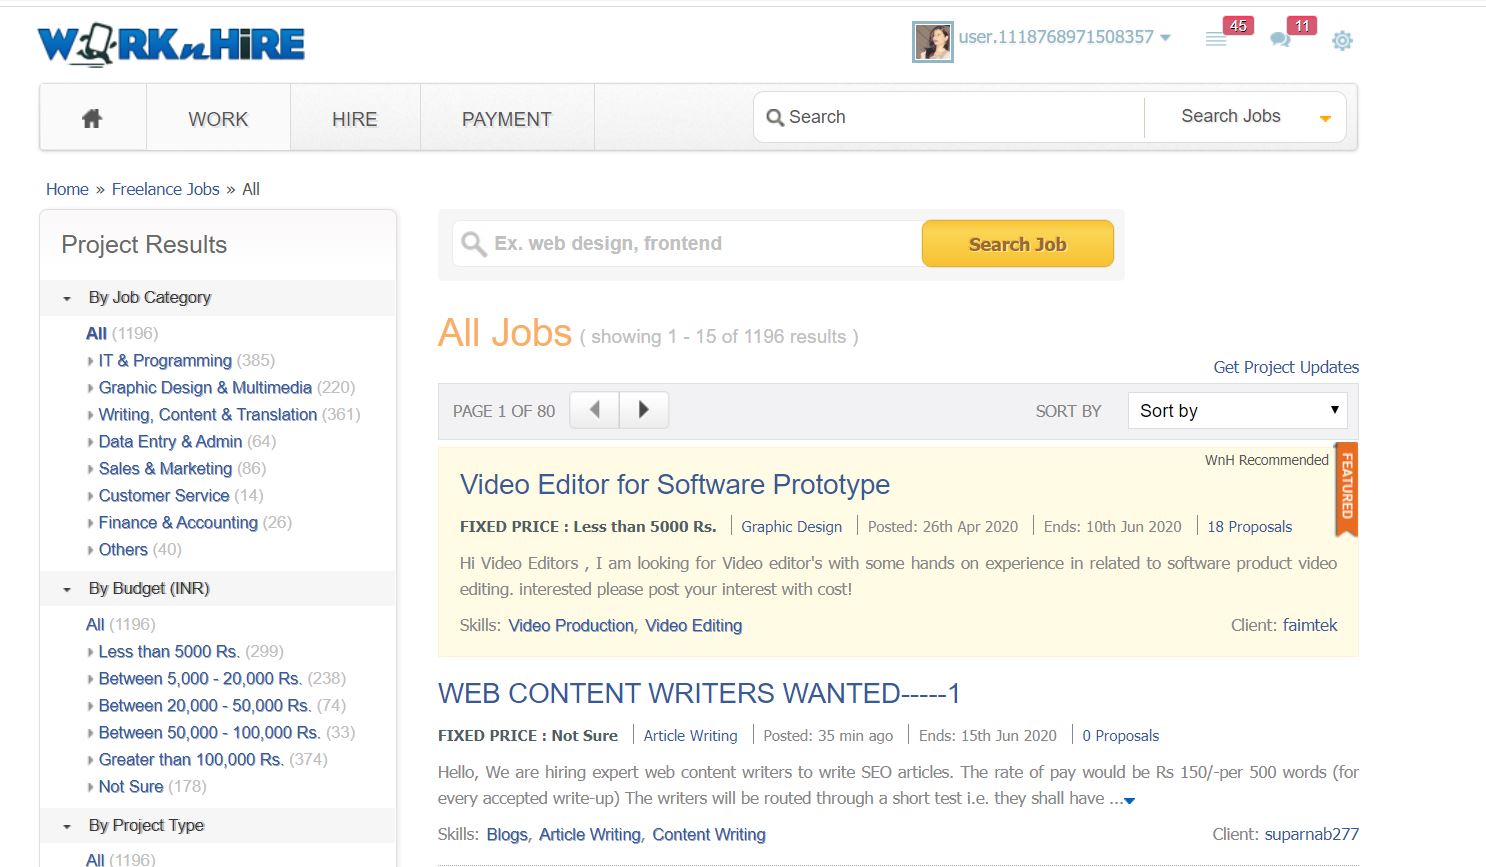Filter by Writing, Content & Translation
Viewport: 1486px width, 867px height.
tap(208, 414)
